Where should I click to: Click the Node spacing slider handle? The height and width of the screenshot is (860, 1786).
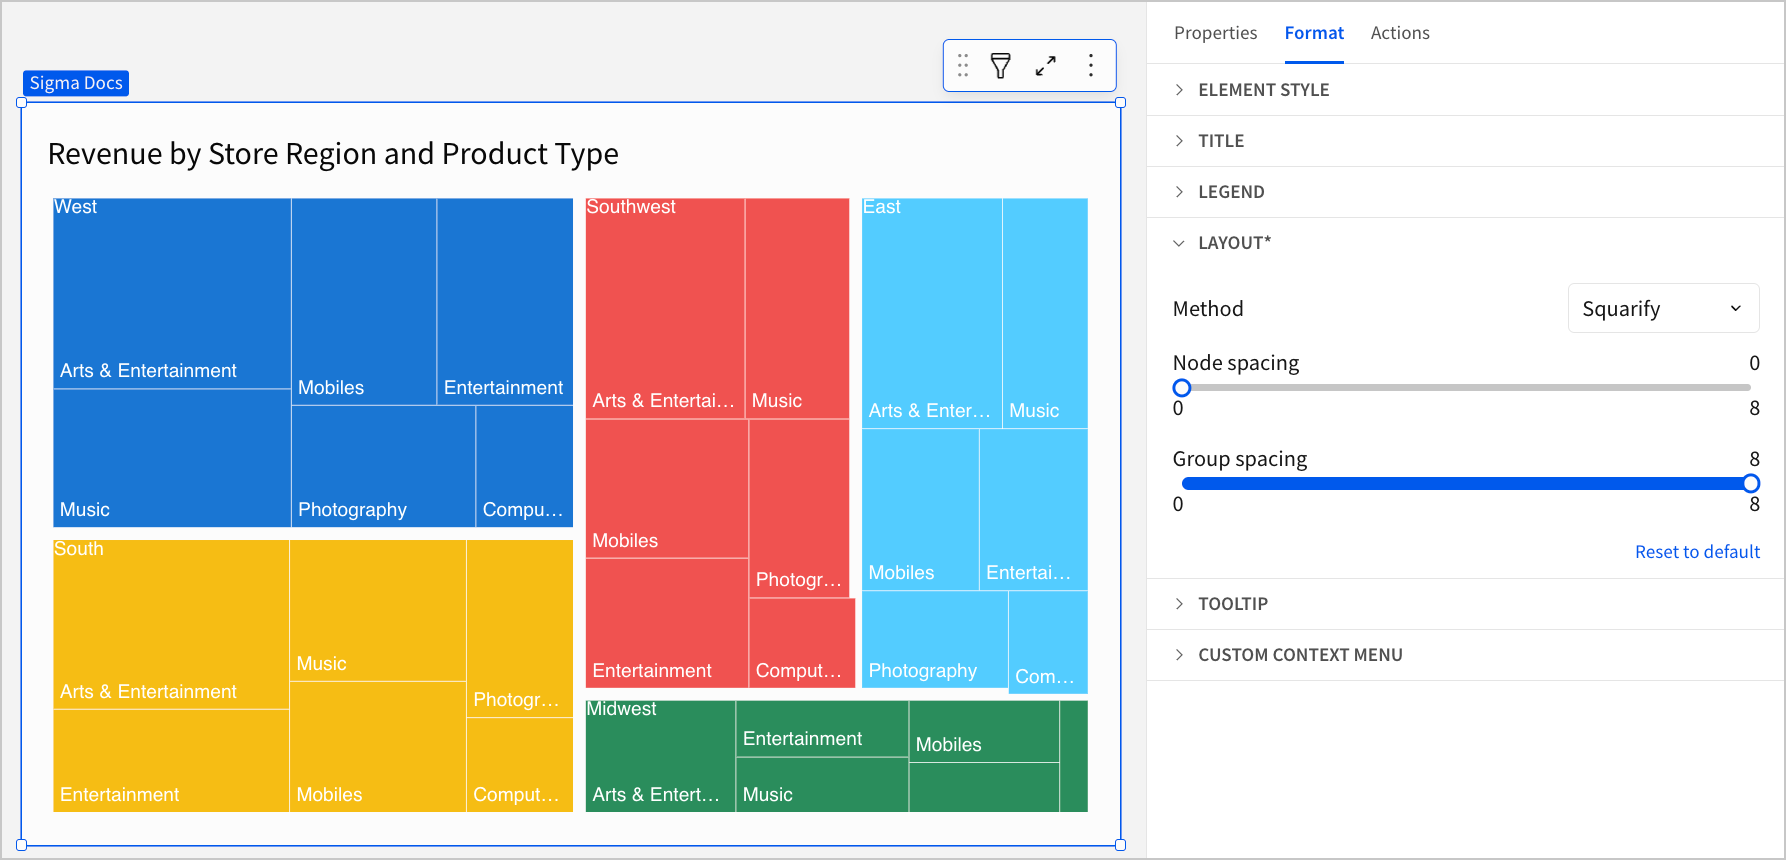pyautogui.click(x=1182, y=388)
